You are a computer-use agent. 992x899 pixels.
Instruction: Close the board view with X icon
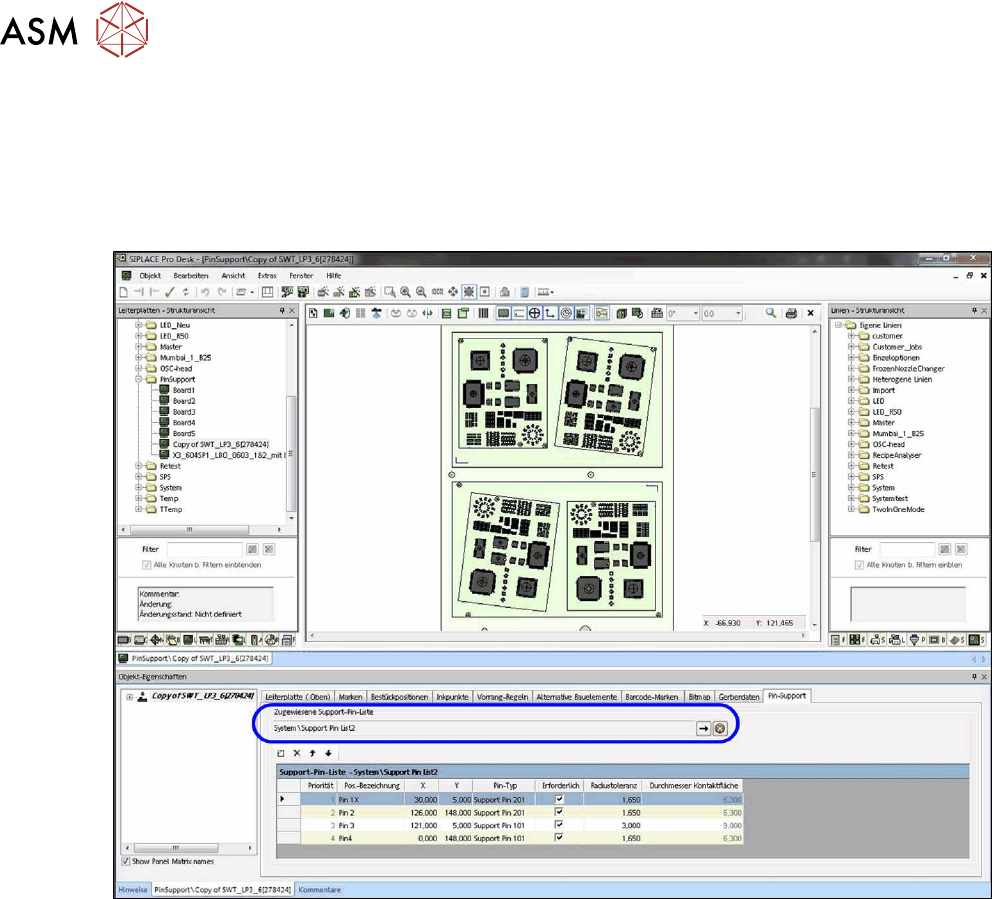click(x=810, y=313)
